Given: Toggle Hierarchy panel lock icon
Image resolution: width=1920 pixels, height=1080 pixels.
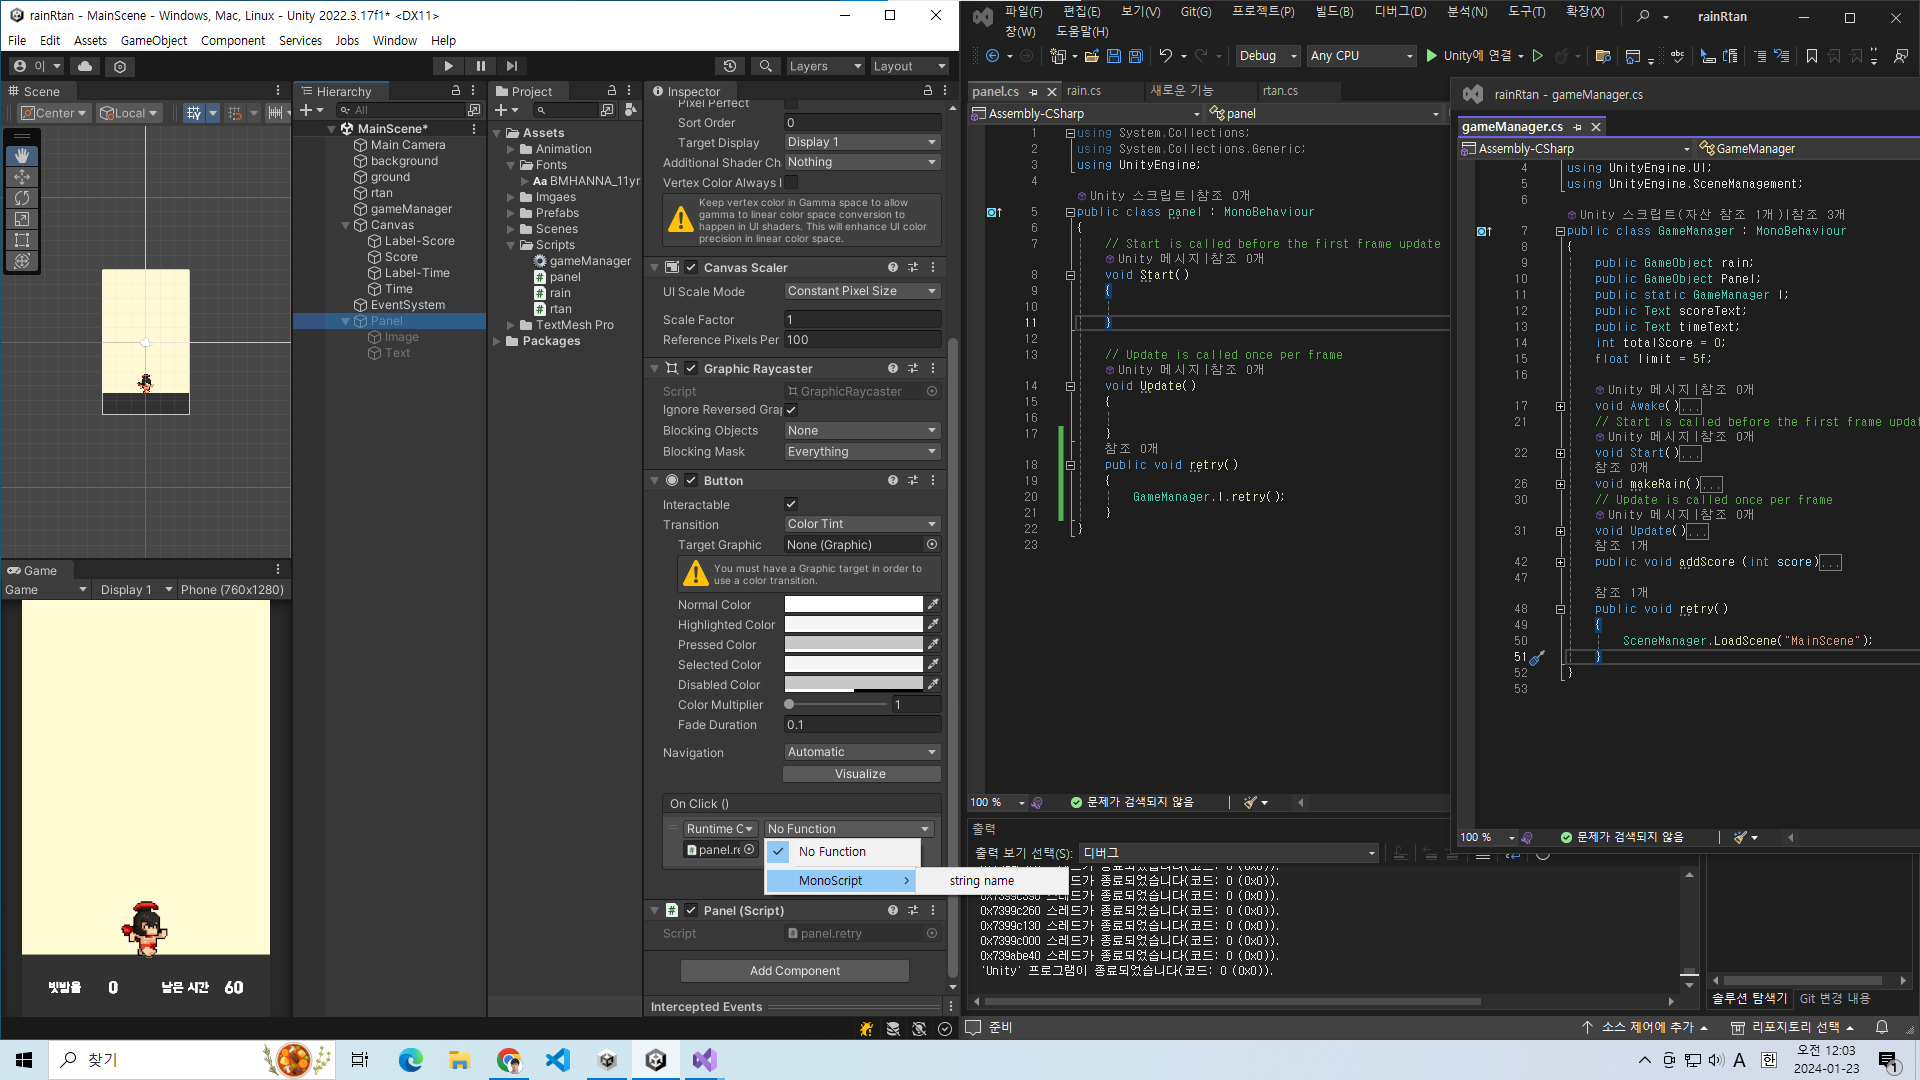Looking at the screenshot, I should point(456,91).
